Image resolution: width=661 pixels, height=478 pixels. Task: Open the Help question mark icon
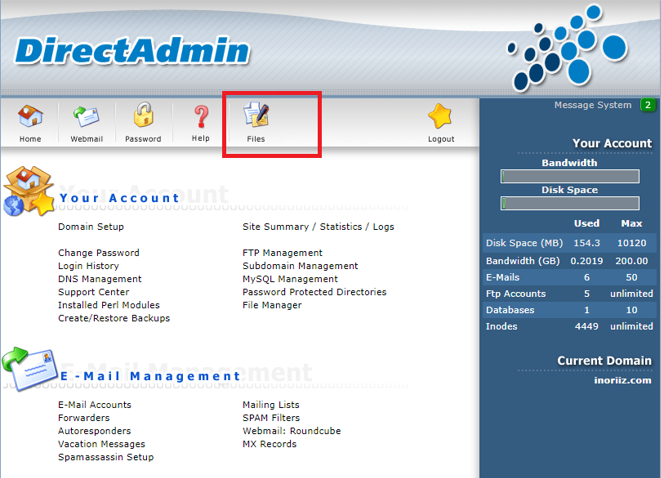click(201, 116)
